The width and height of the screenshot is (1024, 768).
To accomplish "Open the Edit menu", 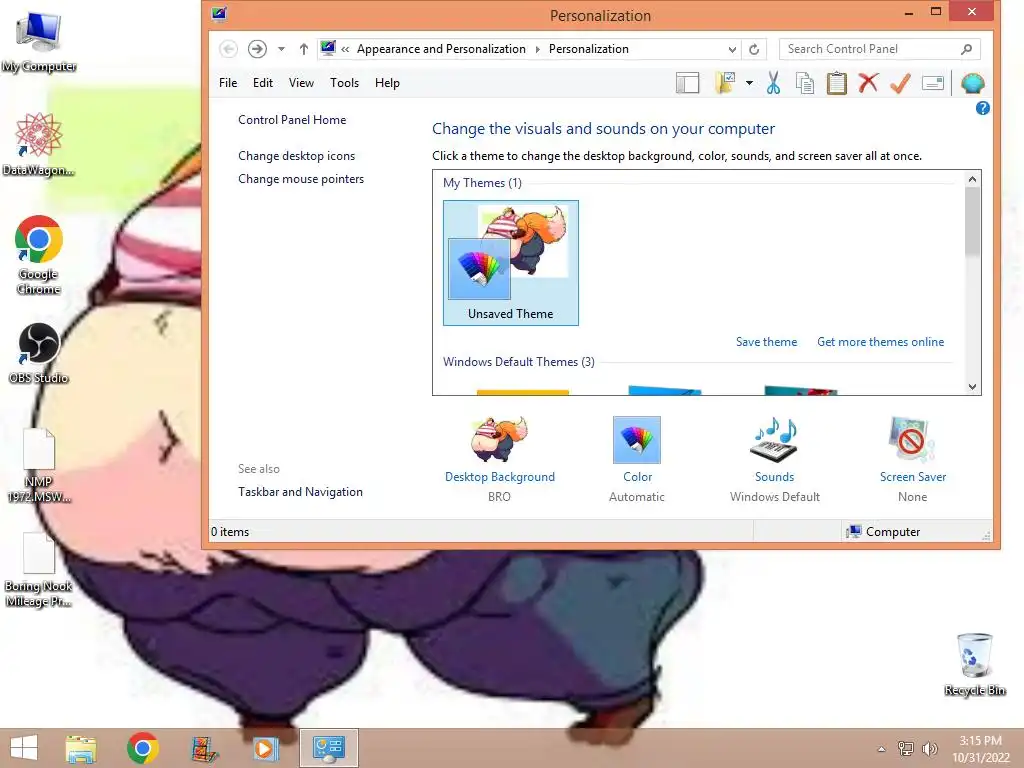I will 263,83.
